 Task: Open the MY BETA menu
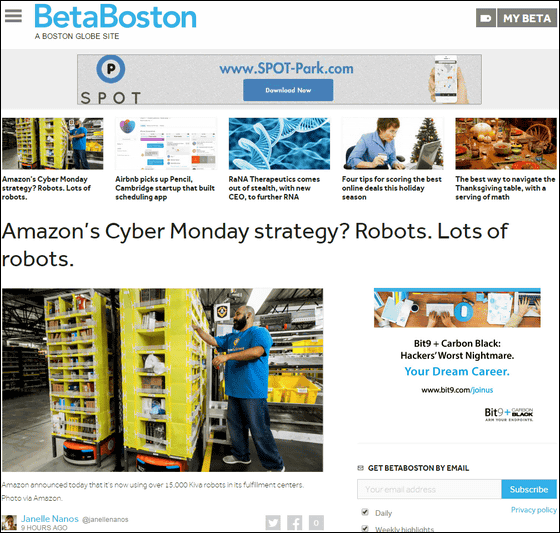(527, 18)
